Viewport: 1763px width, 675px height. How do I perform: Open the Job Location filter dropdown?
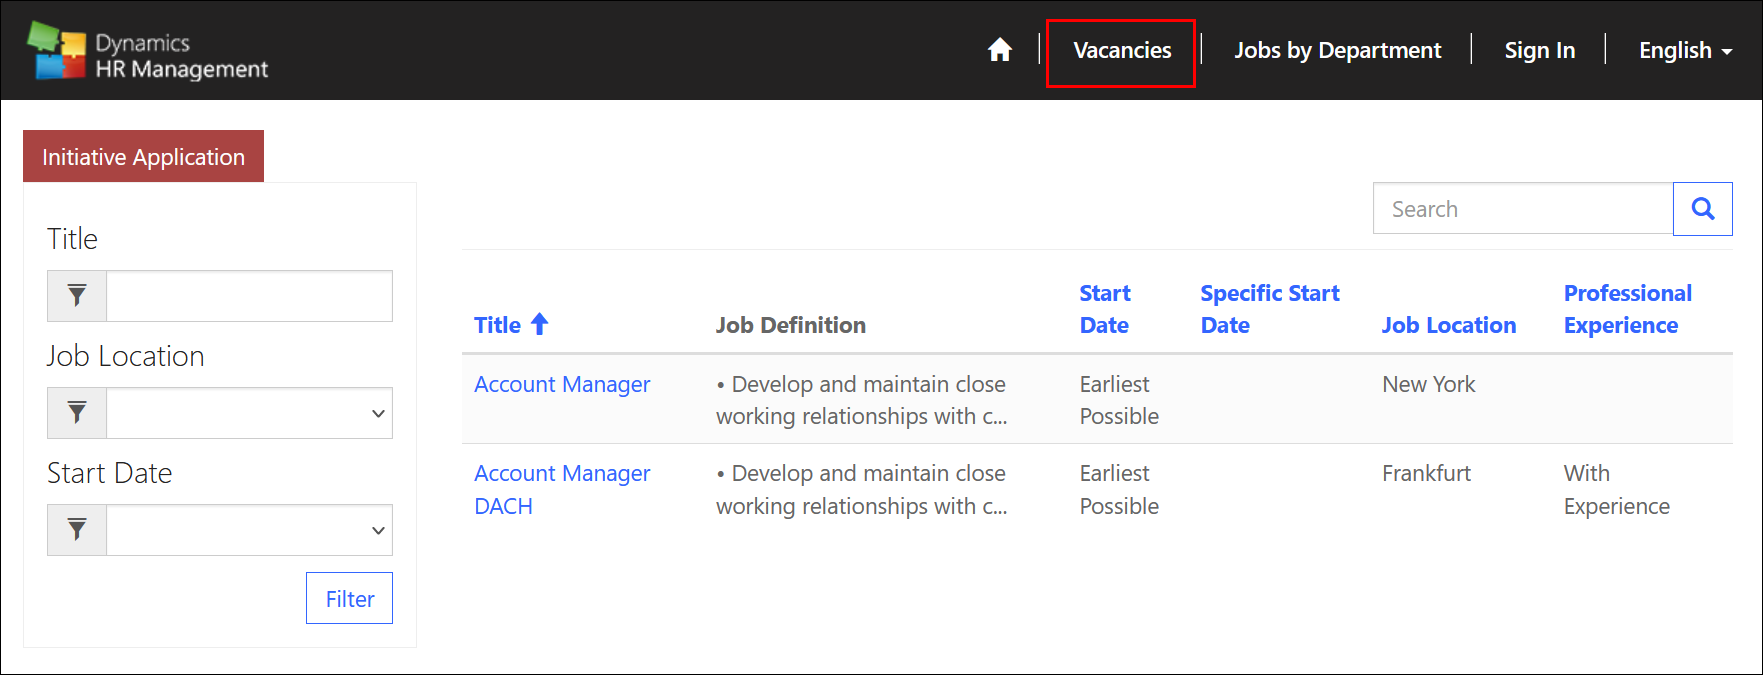pyautogui.click(x=249, y=413)
